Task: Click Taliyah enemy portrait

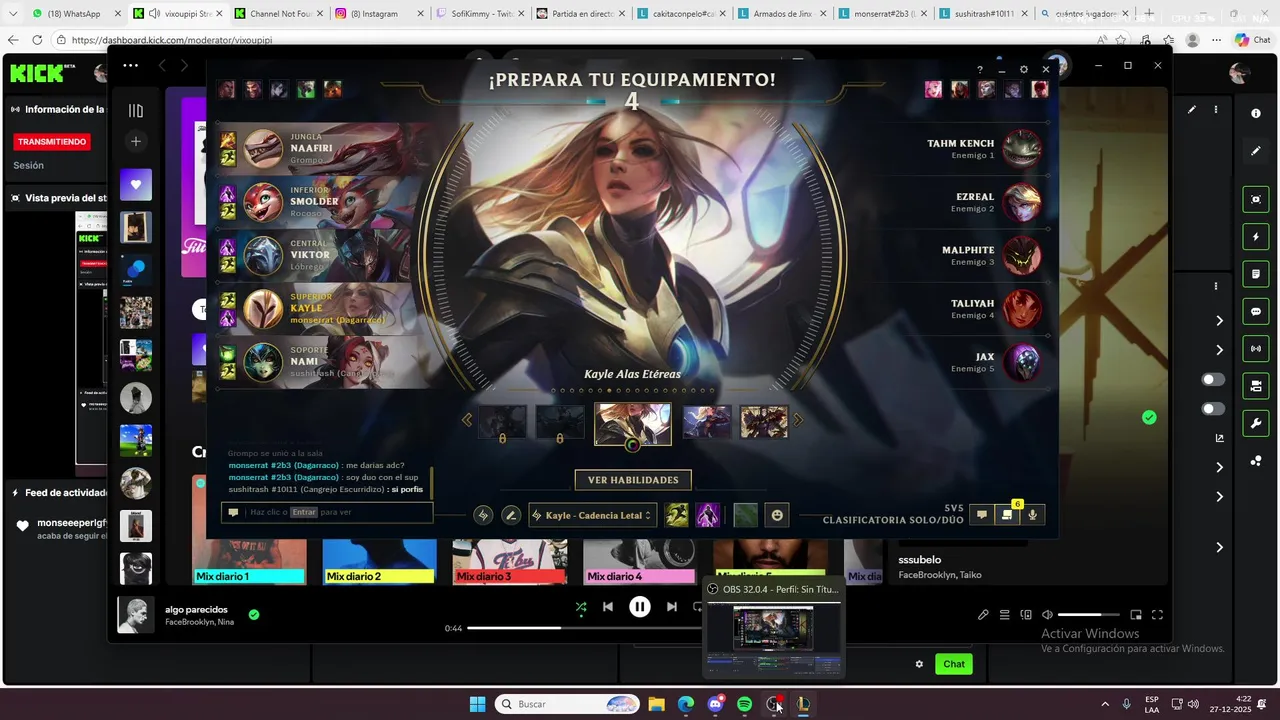Action: 1023,309
